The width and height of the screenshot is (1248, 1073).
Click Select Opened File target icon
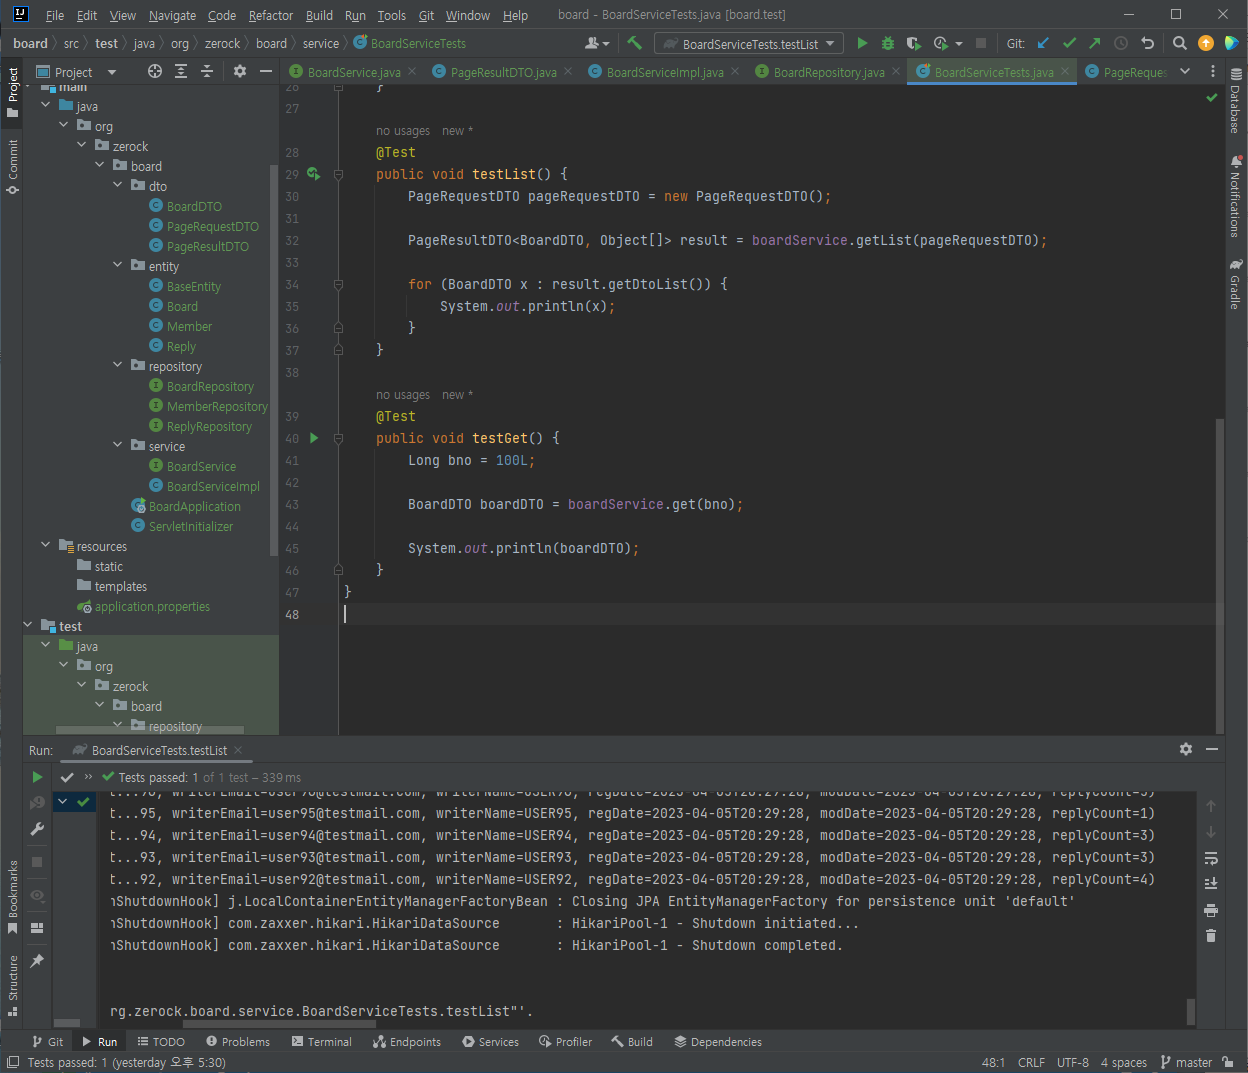(x=155, y=71)
